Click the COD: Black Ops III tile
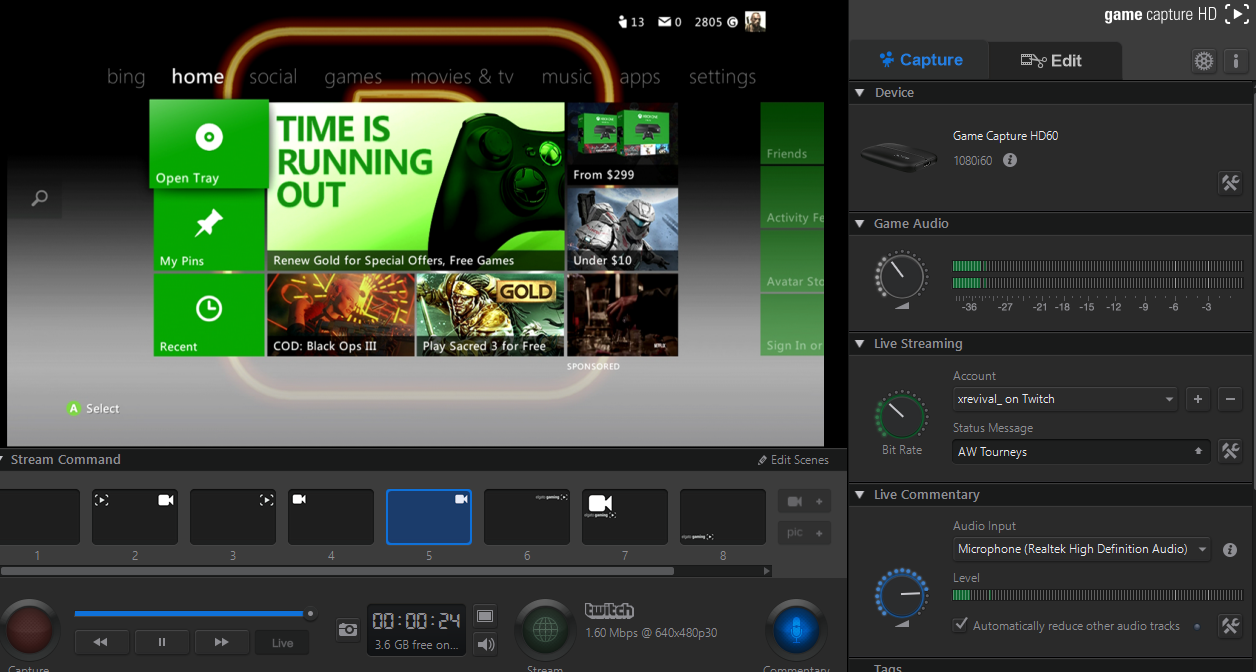This screenshot has width=1256, height=672. click(341, 315)
